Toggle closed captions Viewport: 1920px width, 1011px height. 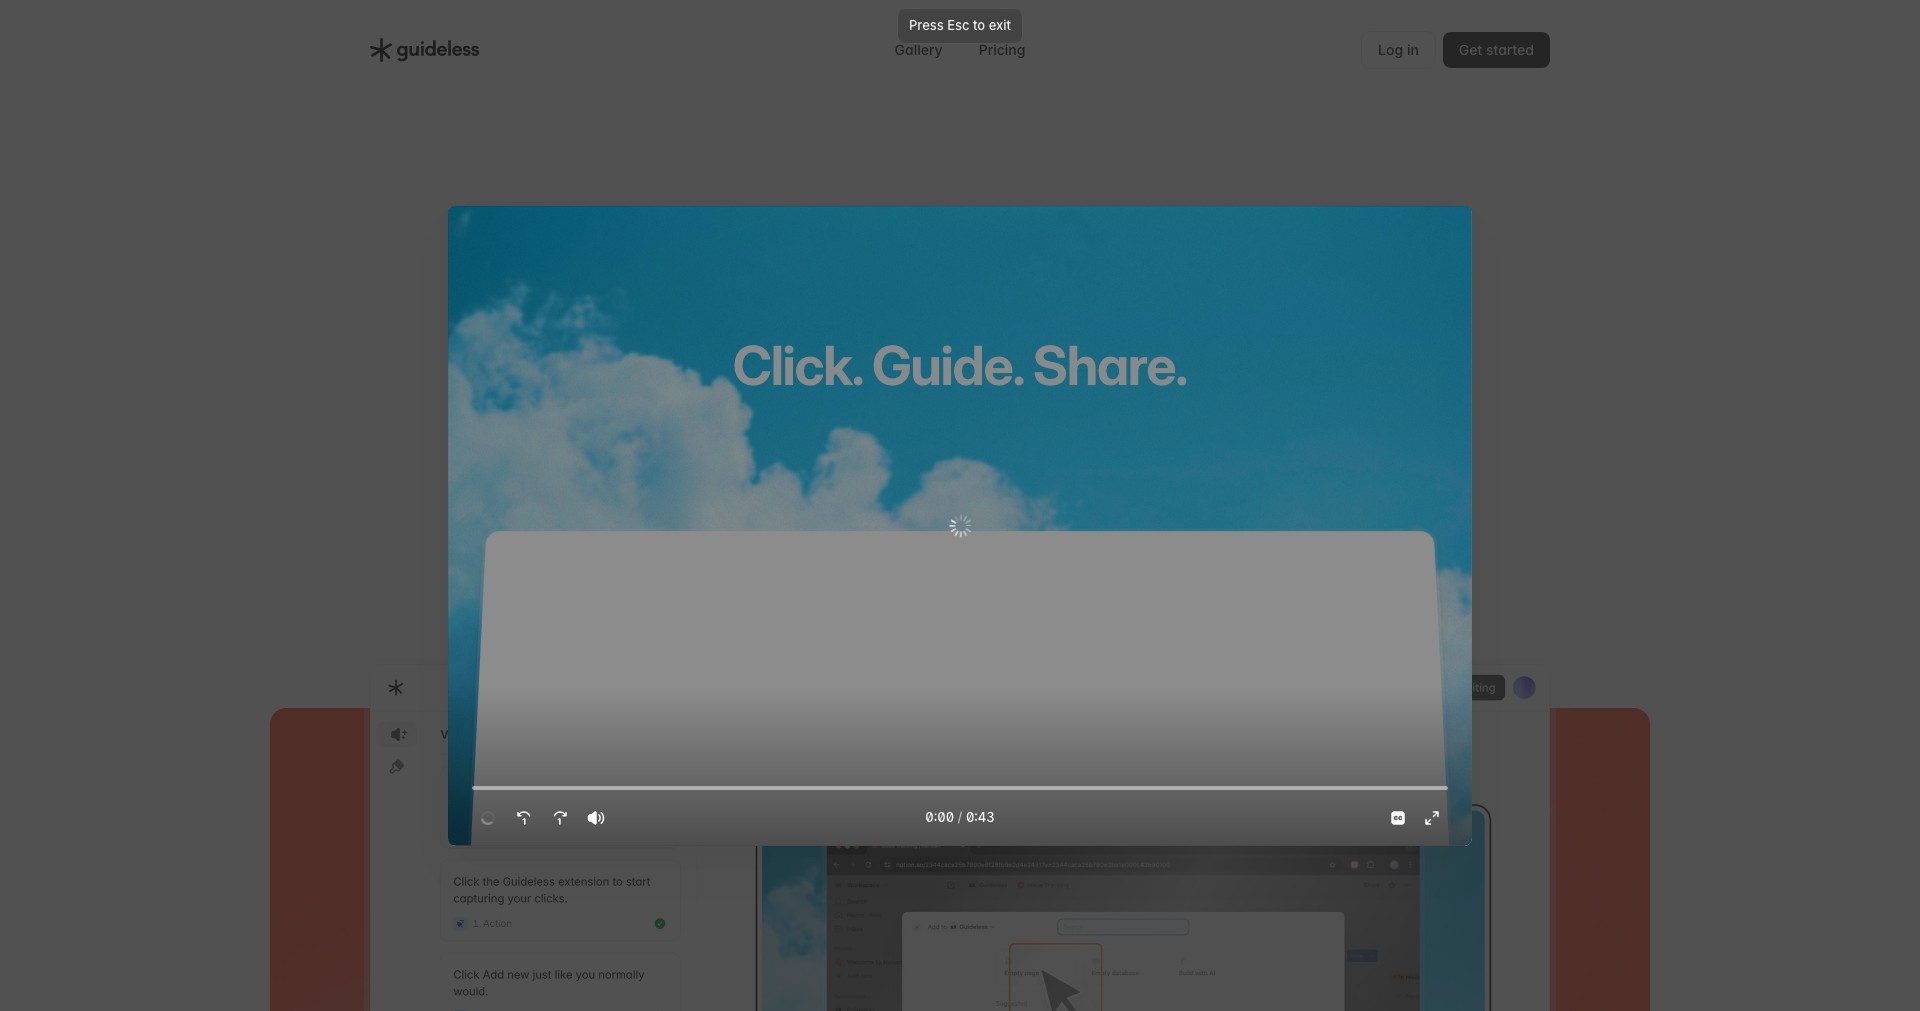click(x=1398, y=818)
